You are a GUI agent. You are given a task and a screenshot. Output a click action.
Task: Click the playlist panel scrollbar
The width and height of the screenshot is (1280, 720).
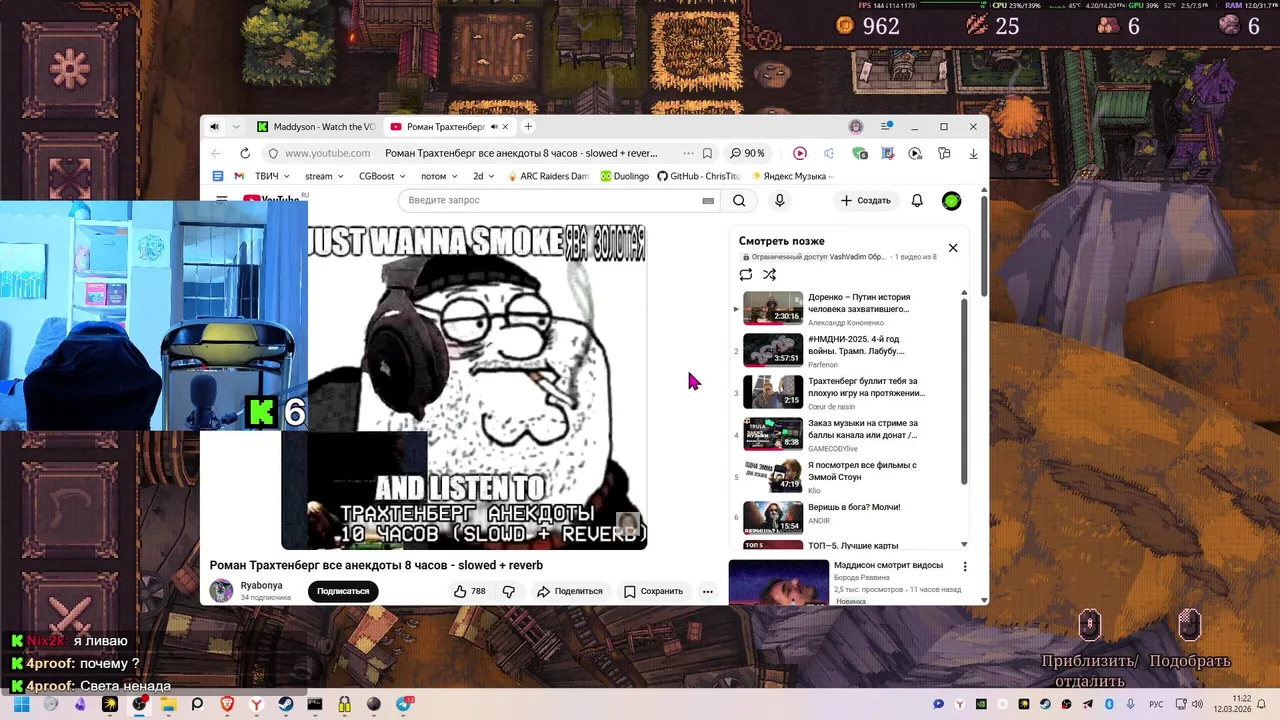(x=964, y=390)
